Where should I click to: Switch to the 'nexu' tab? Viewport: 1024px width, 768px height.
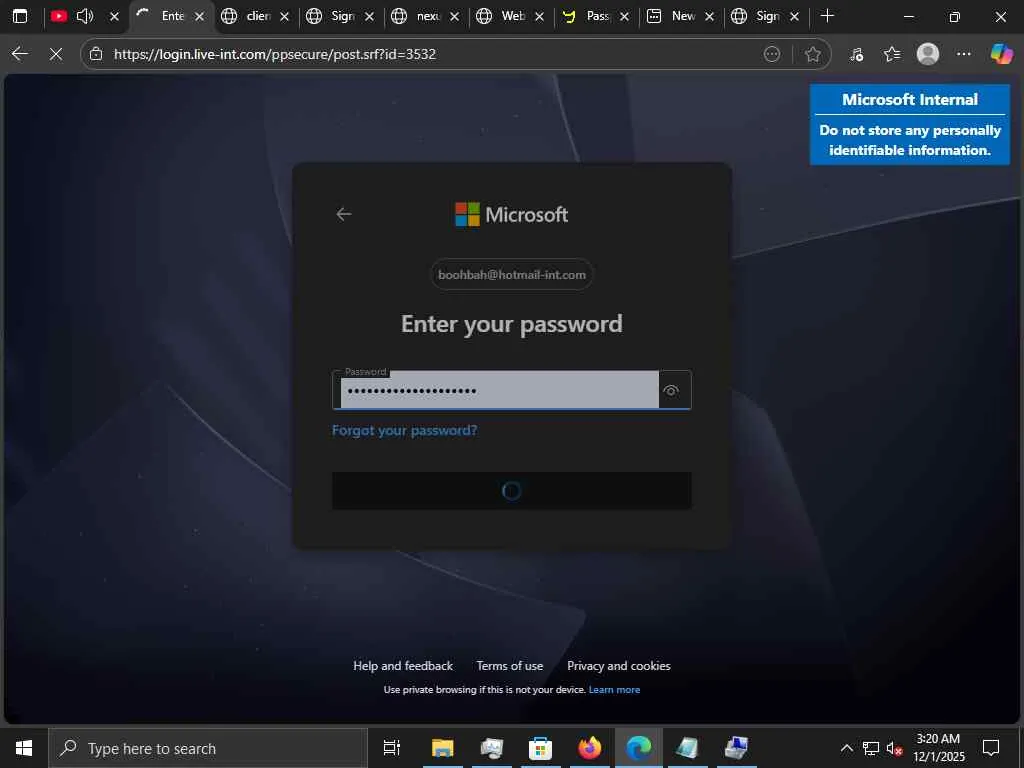[x=416, y=16]
